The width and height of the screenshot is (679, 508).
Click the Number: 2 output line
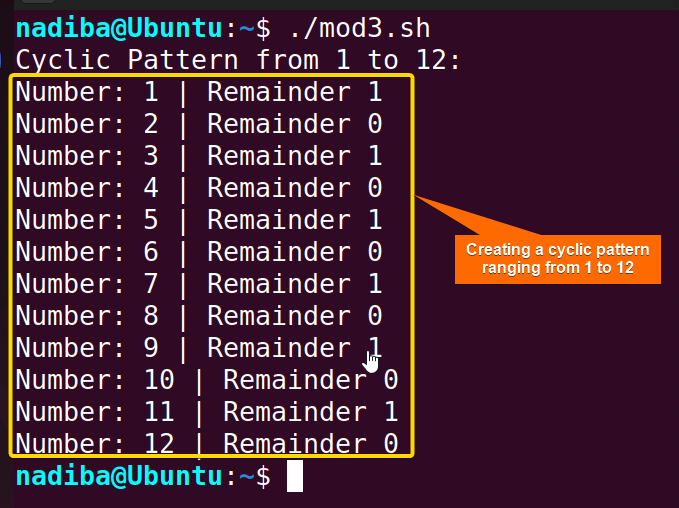pos(199,124)
